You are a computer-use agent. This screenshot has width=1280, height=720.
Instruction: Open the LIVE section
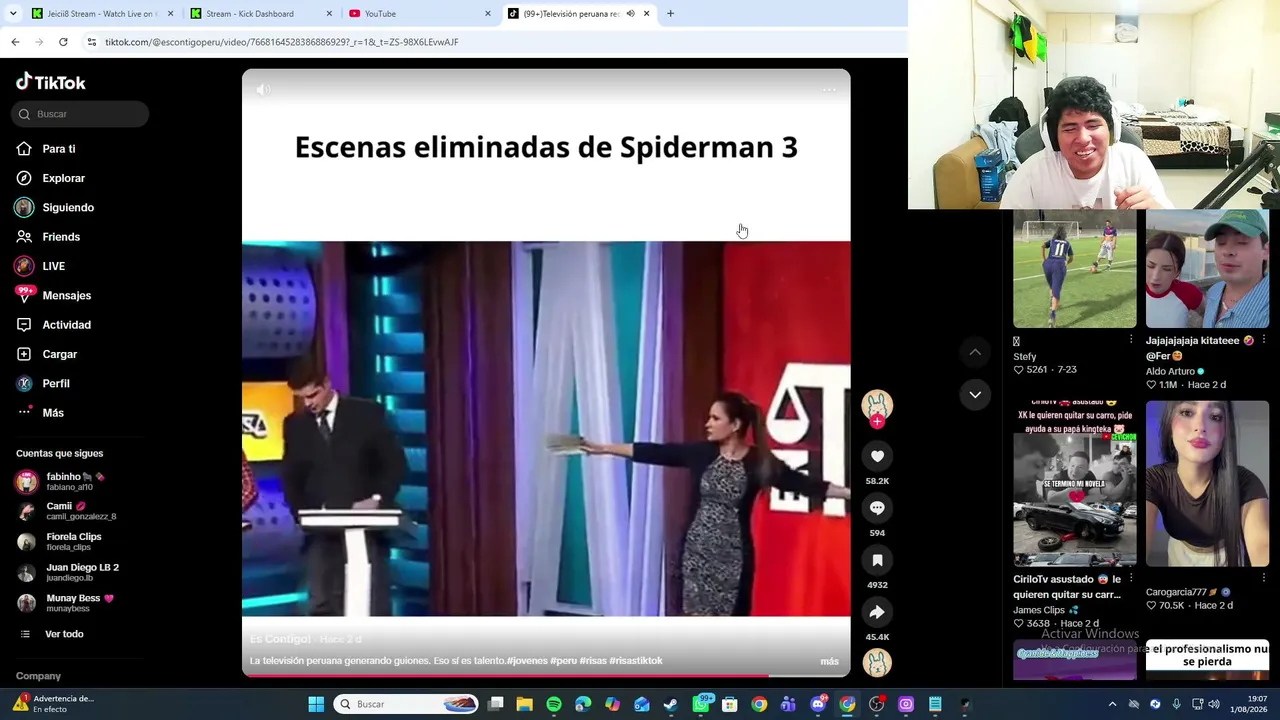(x=54, y=266)
